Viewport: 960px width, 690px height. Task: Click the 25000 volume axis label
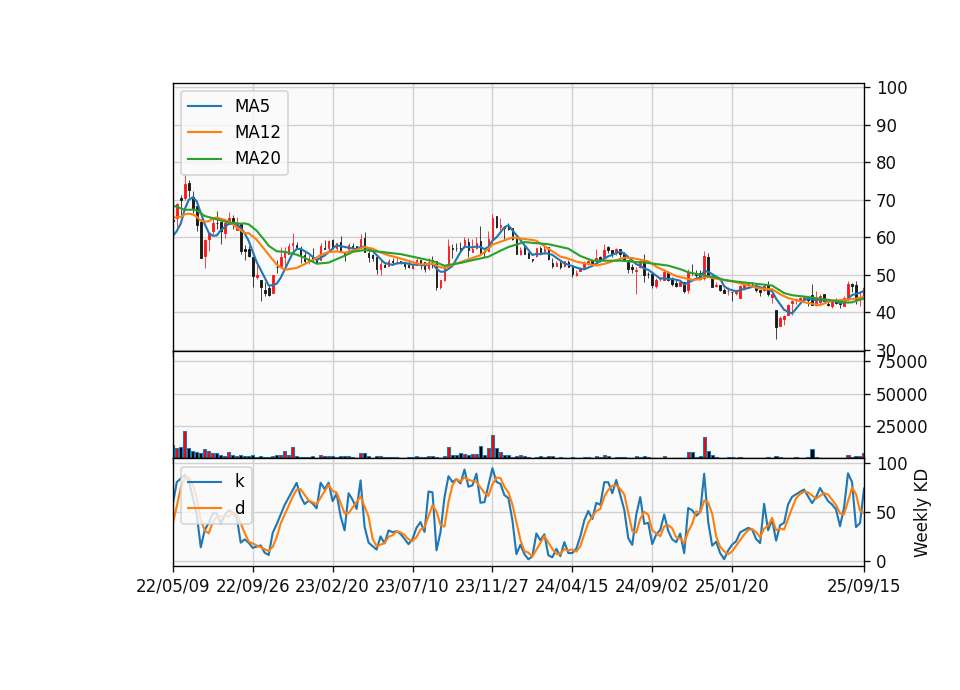pyautogui.click(x=902, y=427)
